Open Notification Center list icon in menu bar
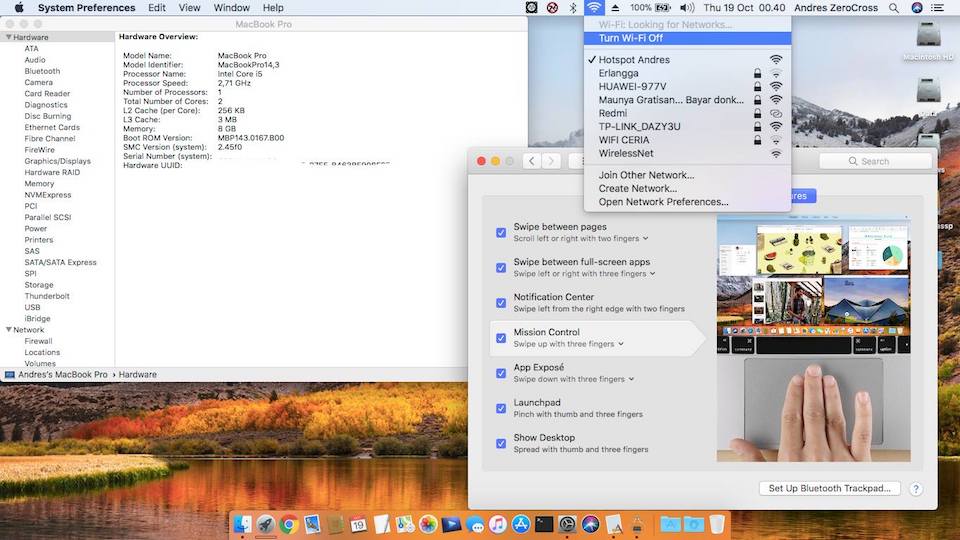Viewport: 960px width, 540px height. coord(937,8)
